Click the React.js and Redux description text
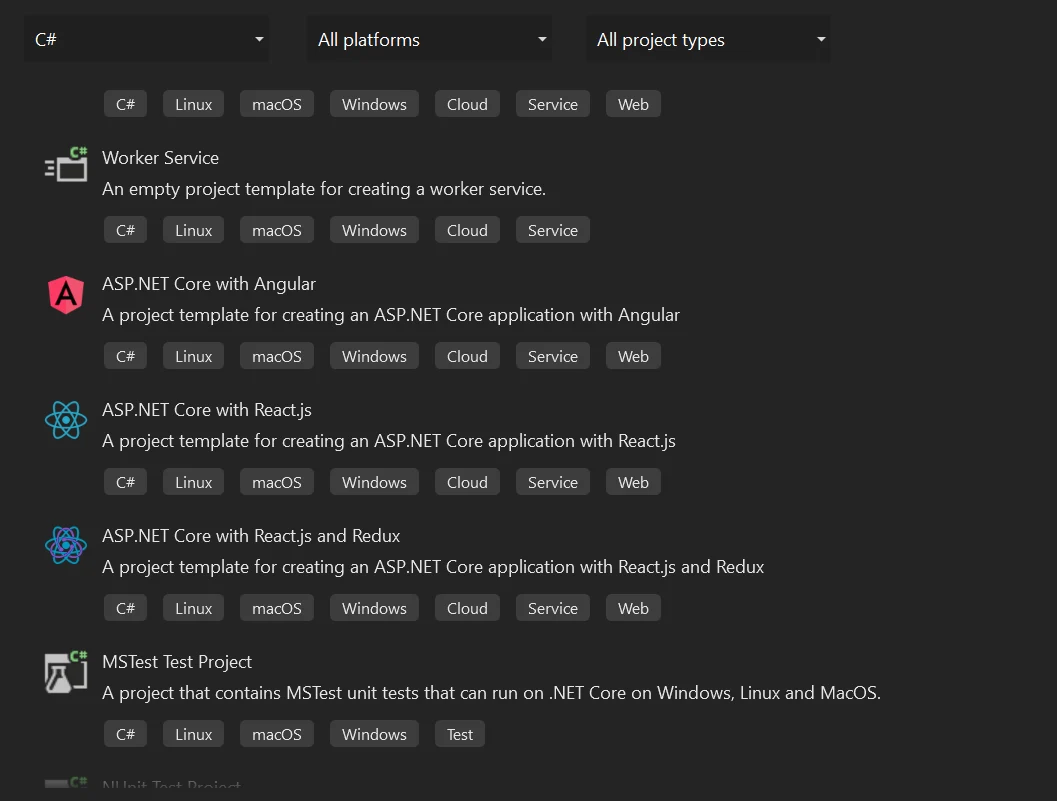Viewport: 1057px width, 801px height. (x=433, y=567)
